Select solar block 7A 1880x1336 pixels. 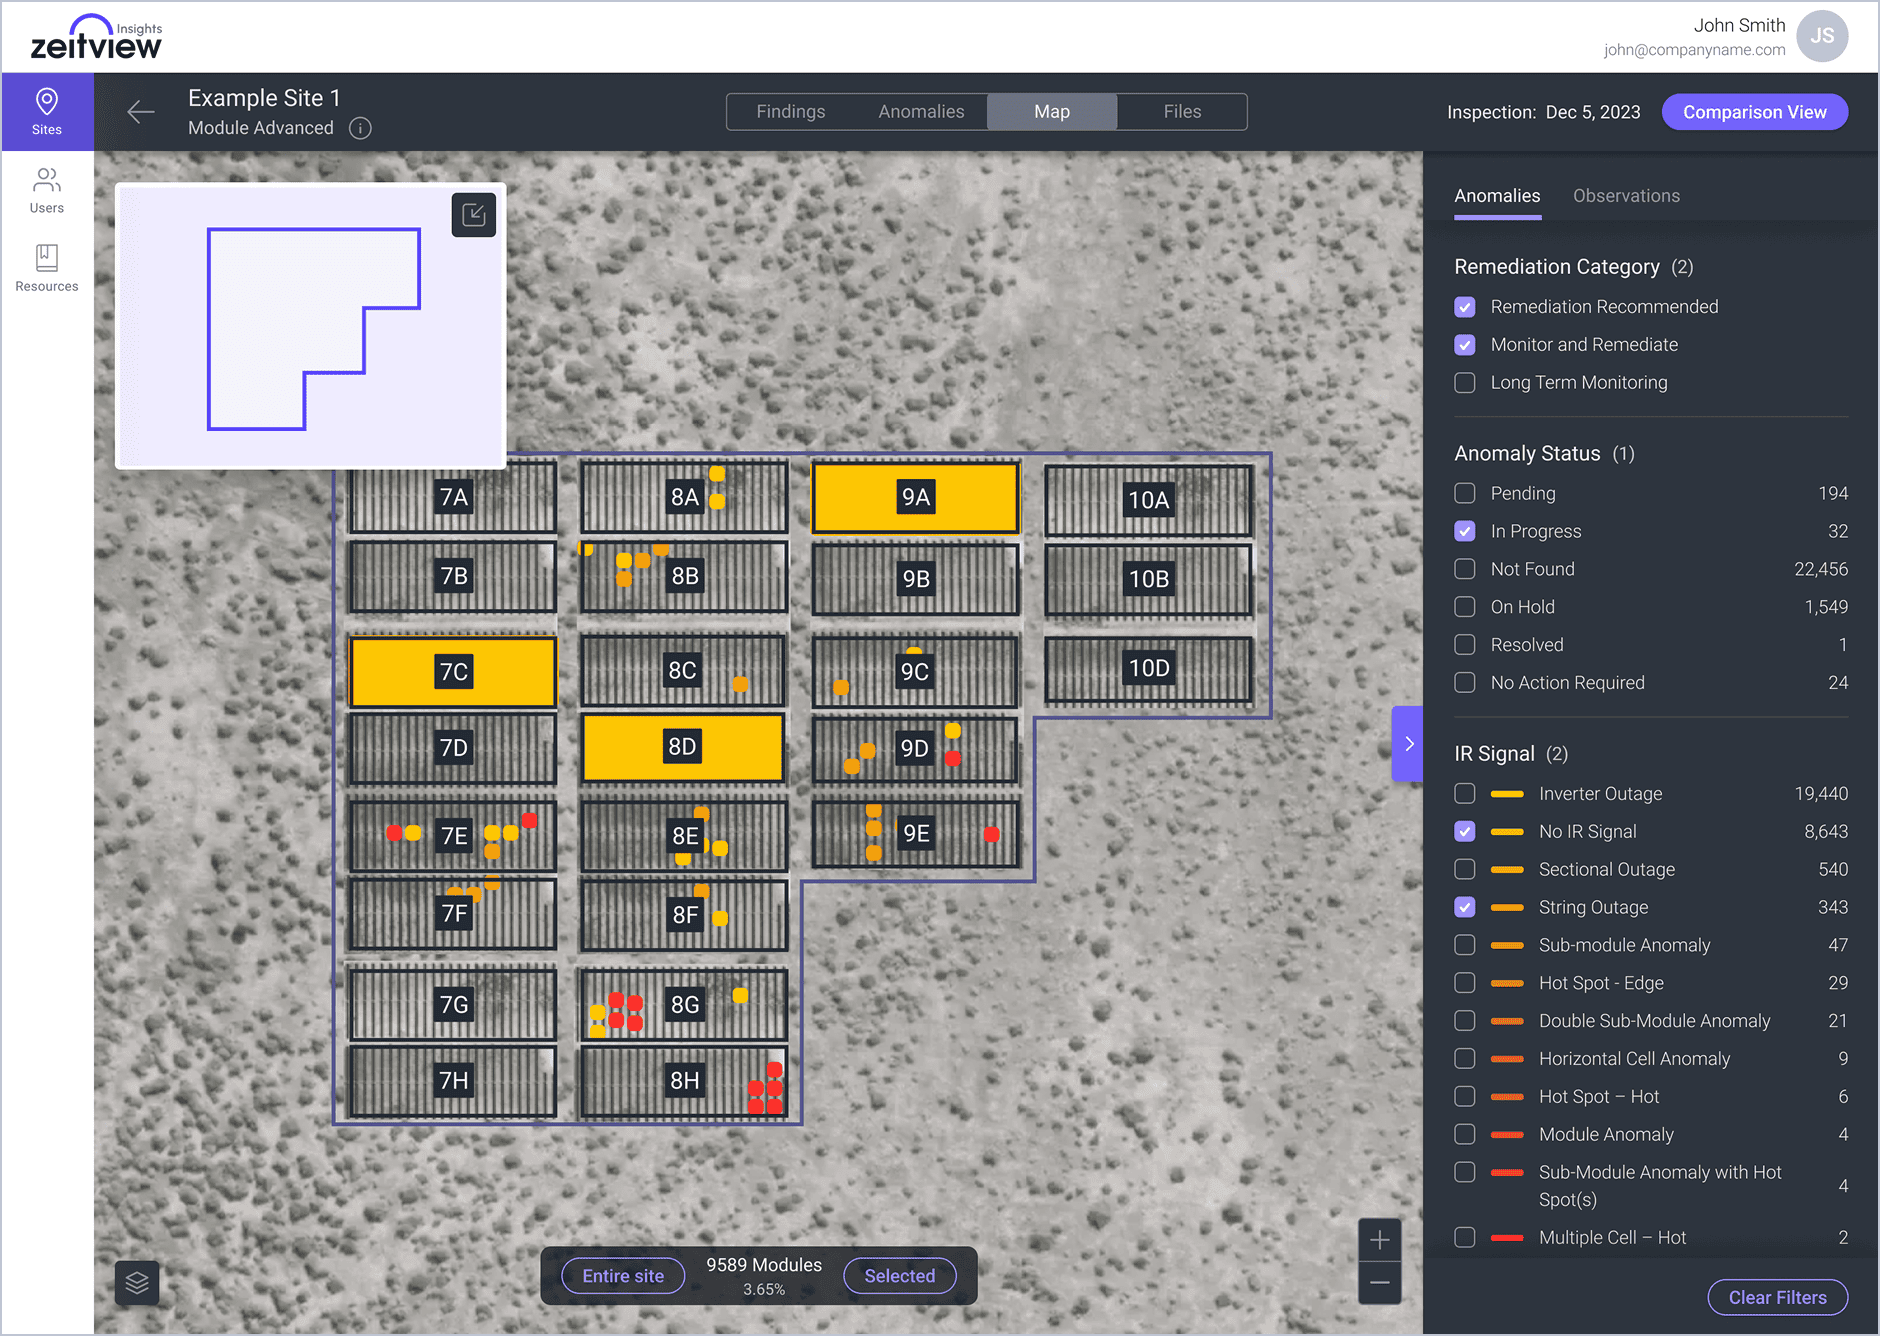click(453, 497)
